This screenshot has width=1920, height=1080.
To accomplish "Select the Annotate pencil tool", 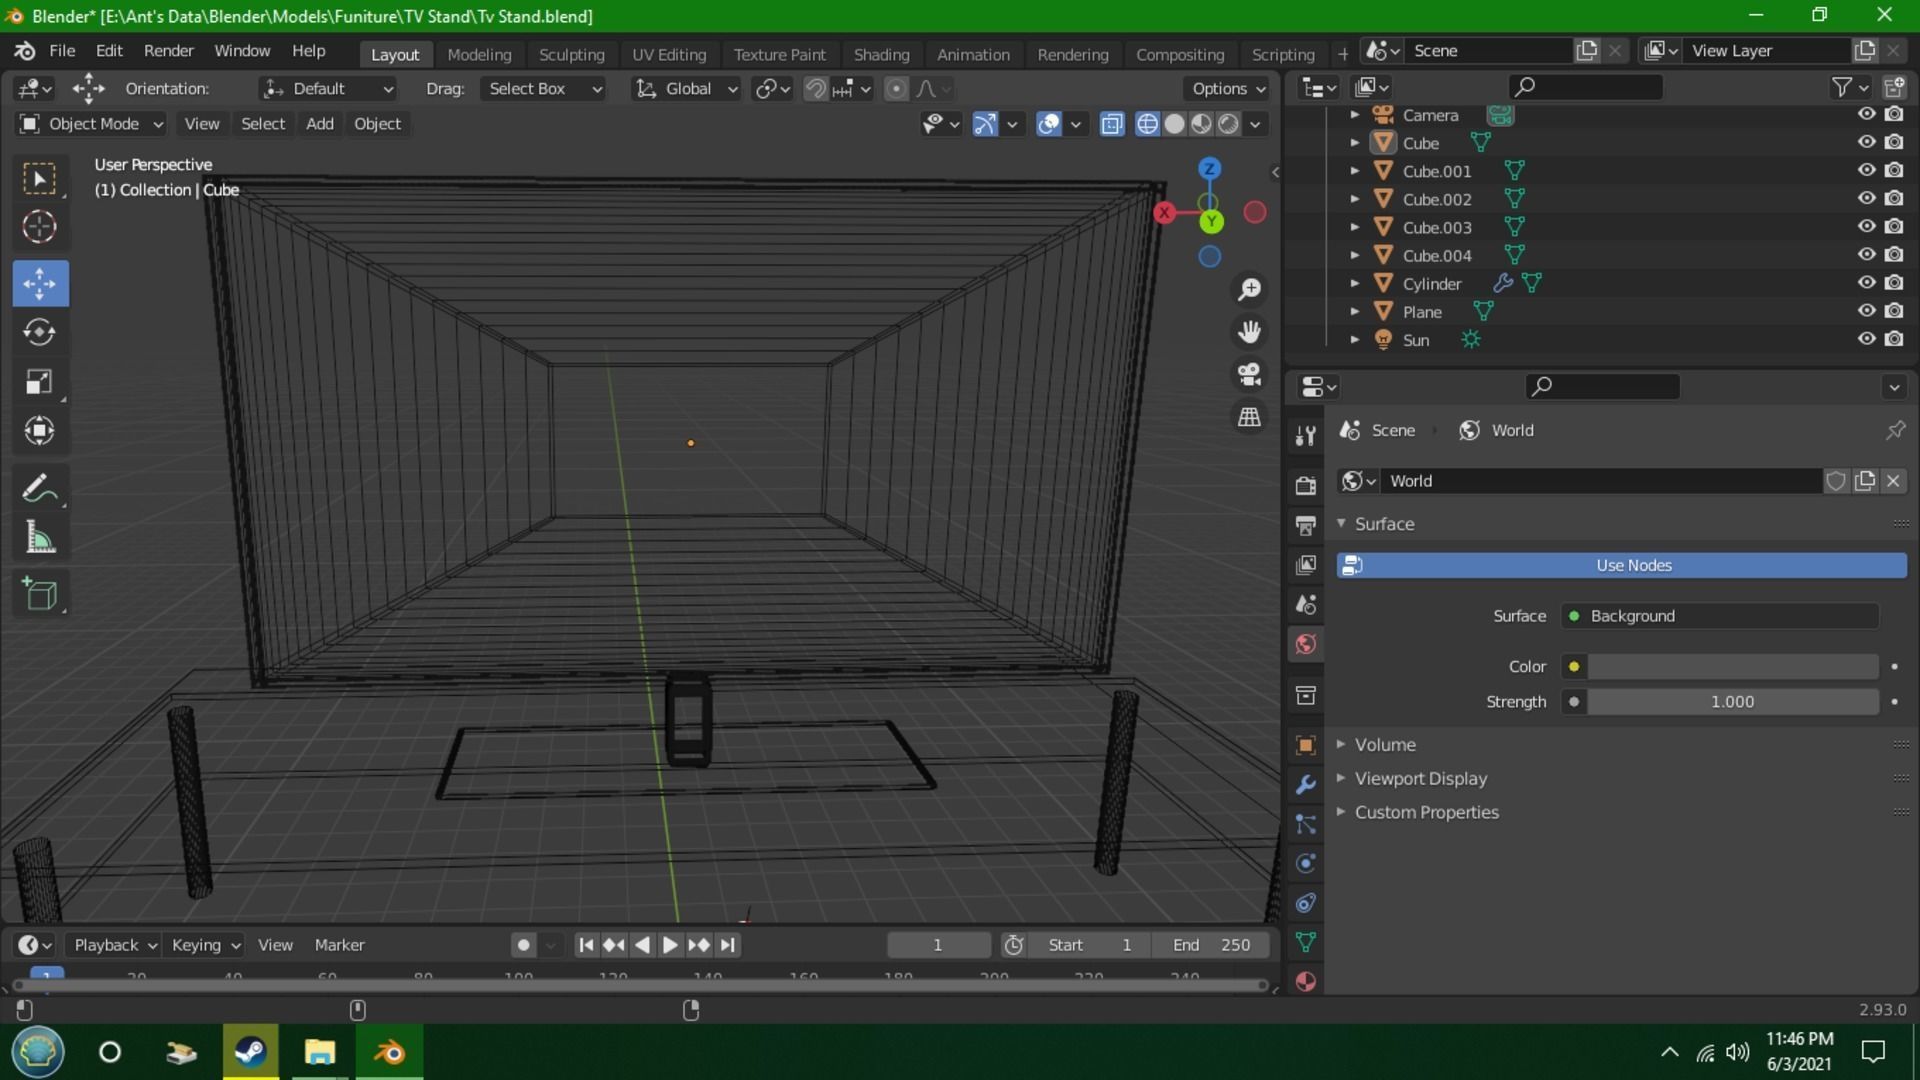I will (x=40, y=489).
